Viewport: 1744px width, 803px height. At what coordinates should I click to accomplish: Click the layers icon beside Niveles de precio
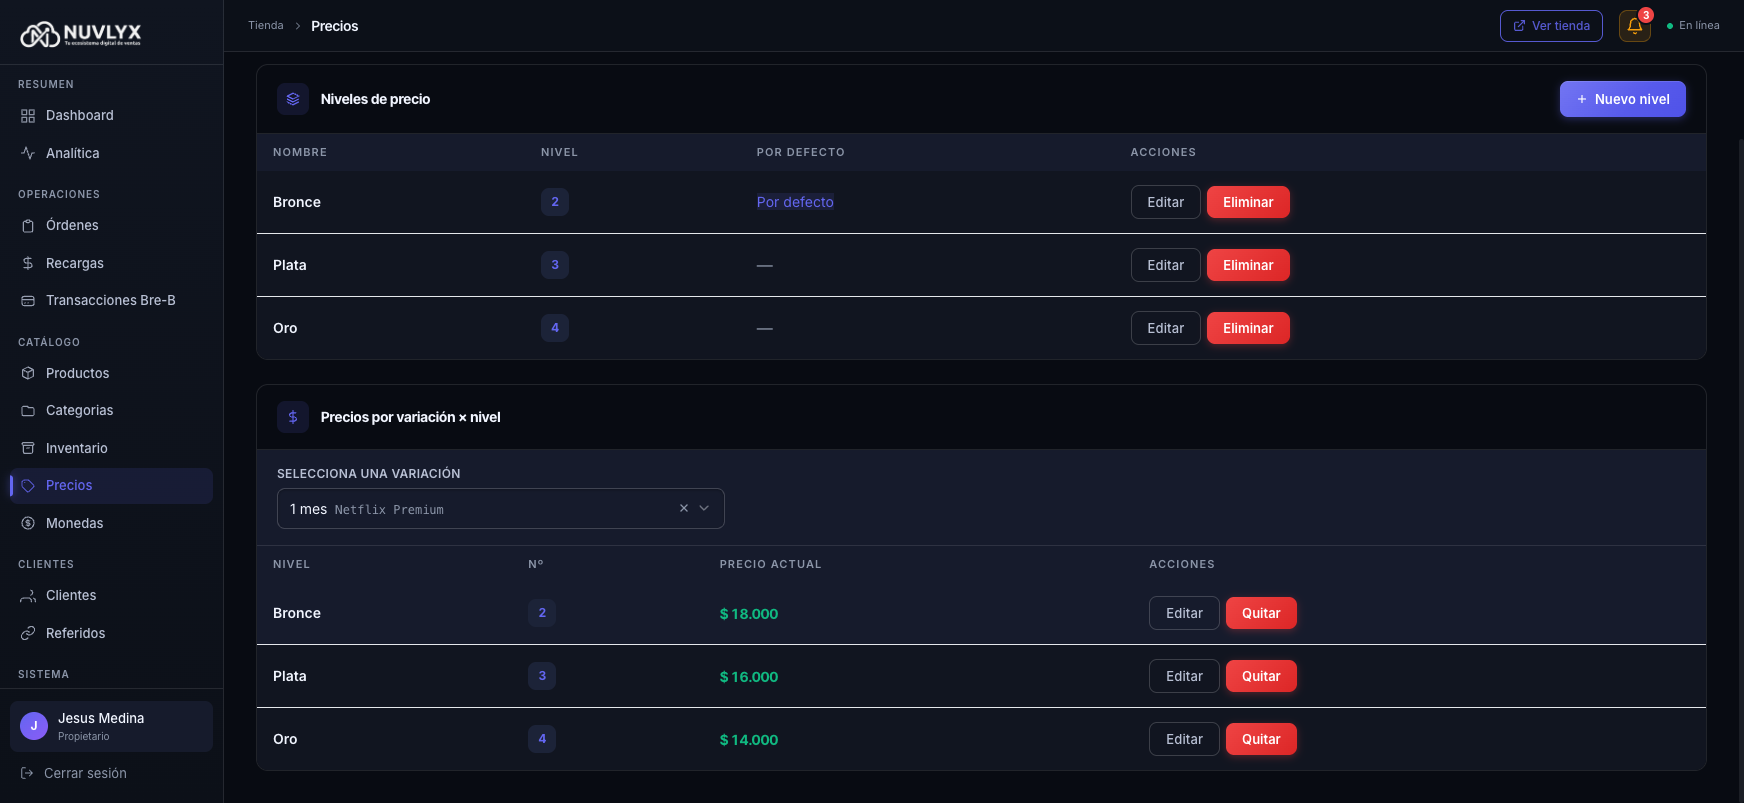click(293, 99)
